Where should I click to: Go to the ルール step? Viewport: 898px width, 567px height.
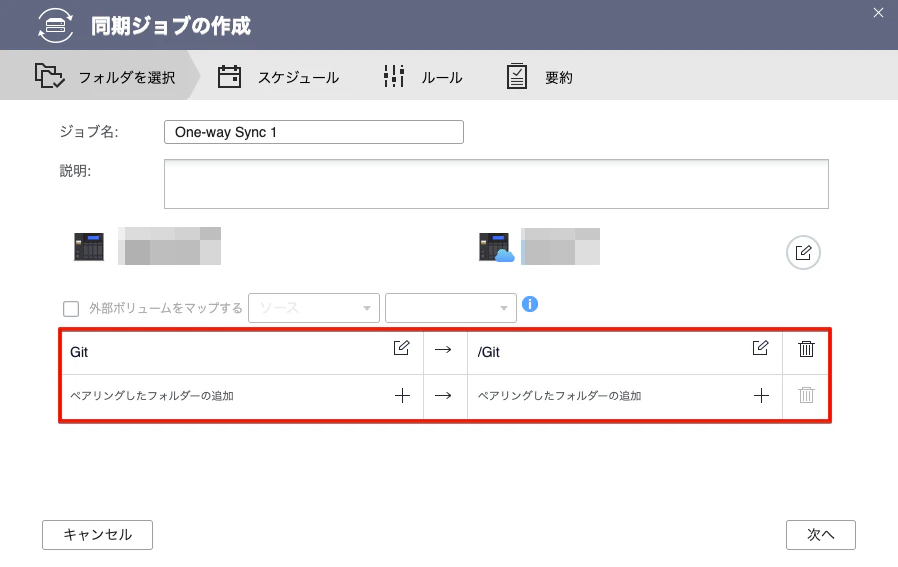442,77
